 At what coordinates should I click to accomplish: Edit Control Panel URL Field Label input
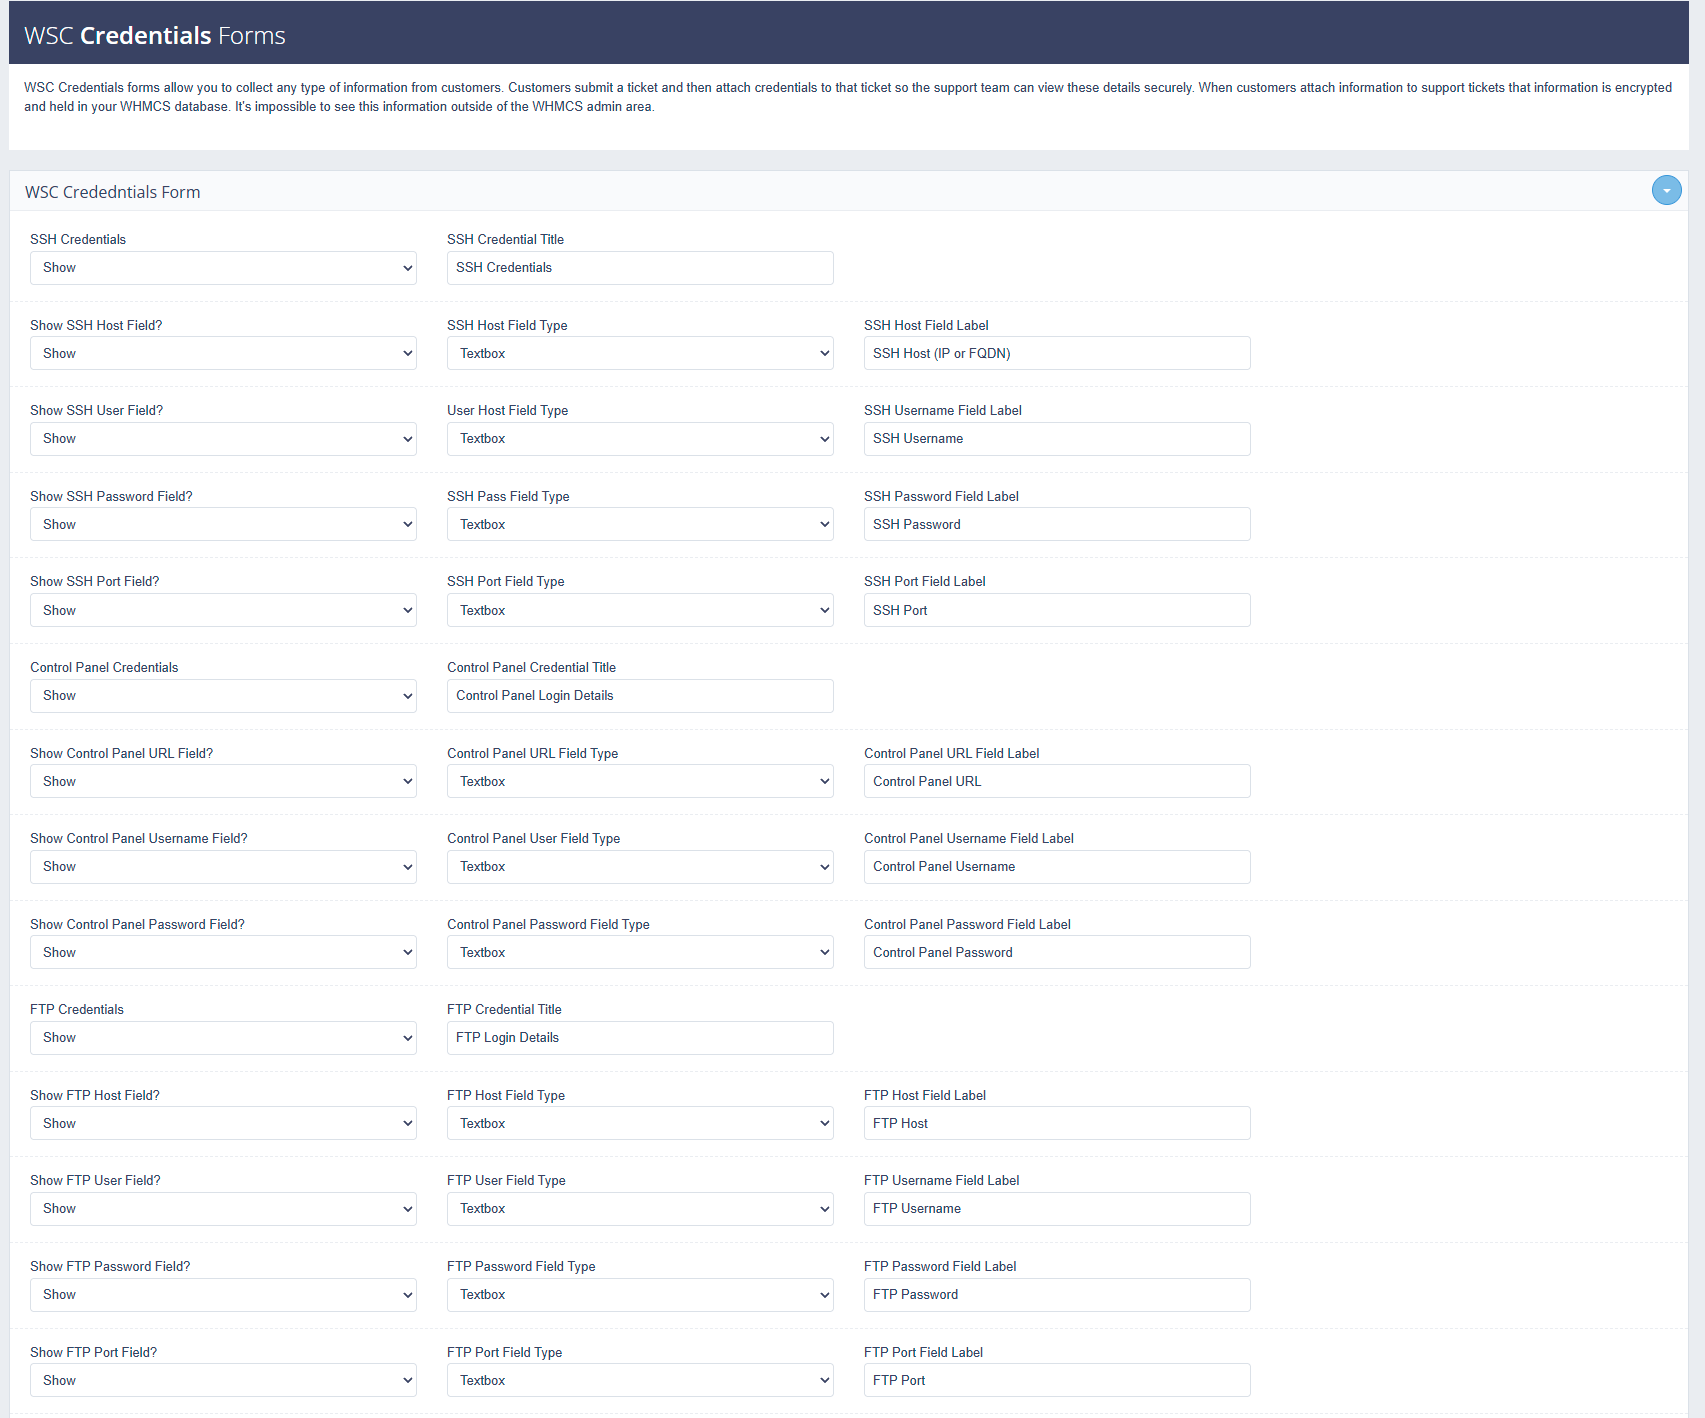click(1057, 781)
